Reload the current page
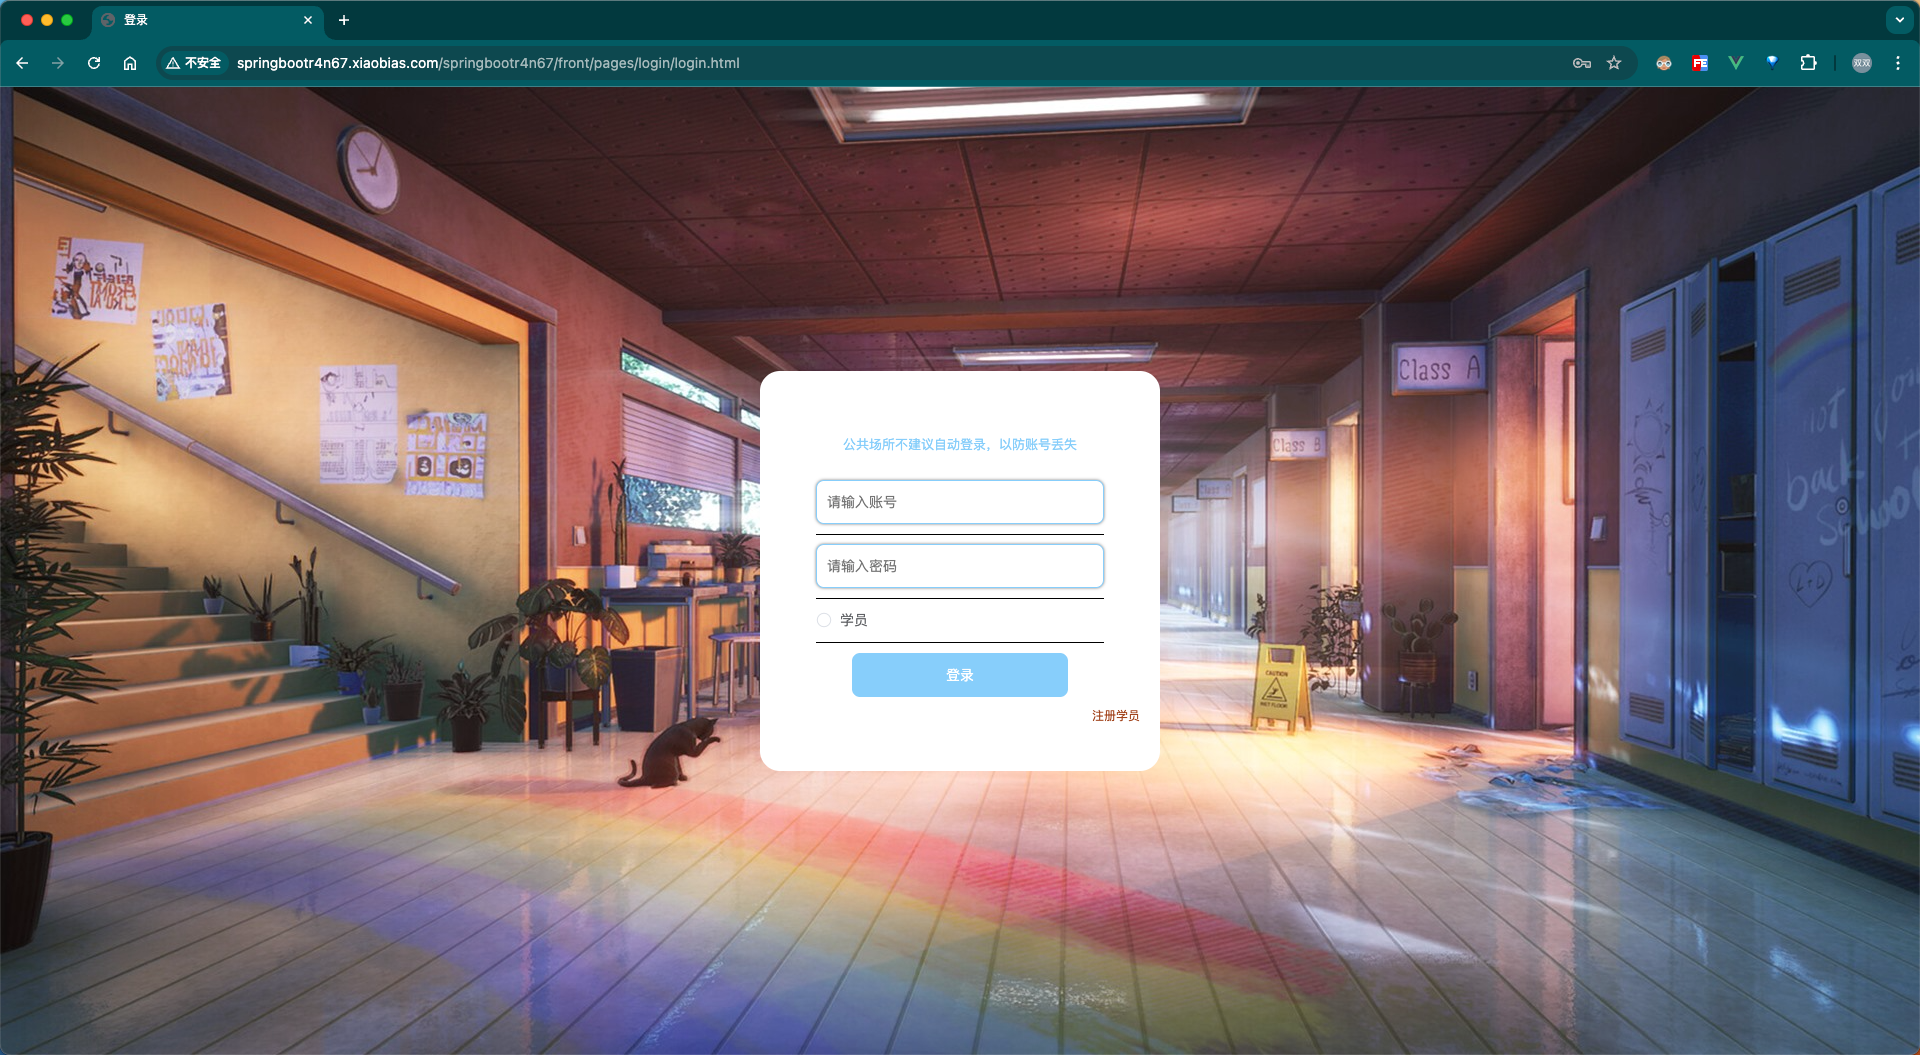This screenshot has width=1920, height=1055. click(x=94, y=63)
